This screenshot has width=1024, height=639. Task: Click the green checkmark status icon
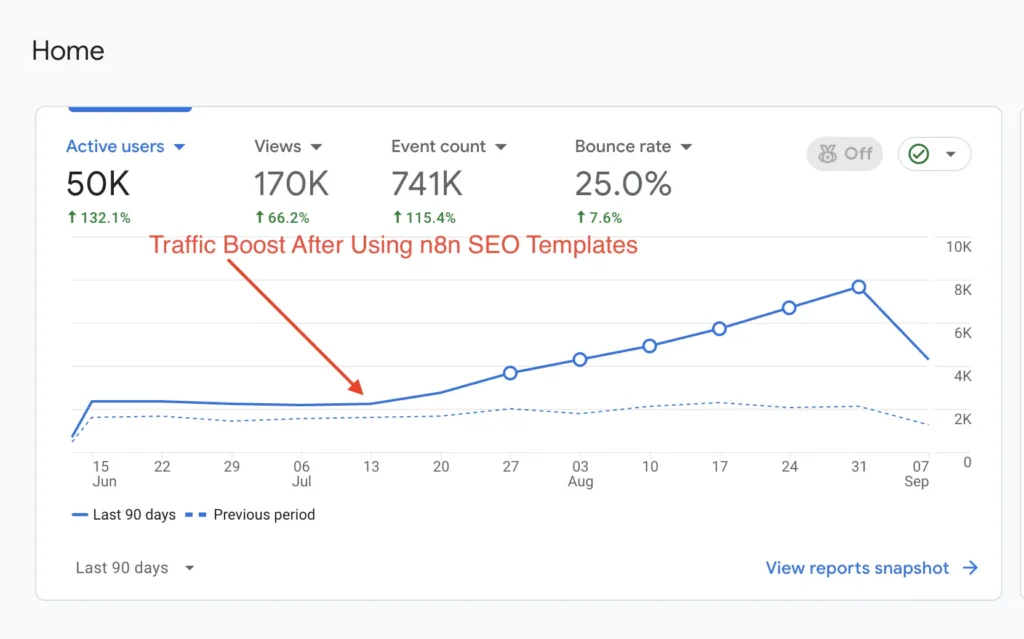tap(919, 154)
